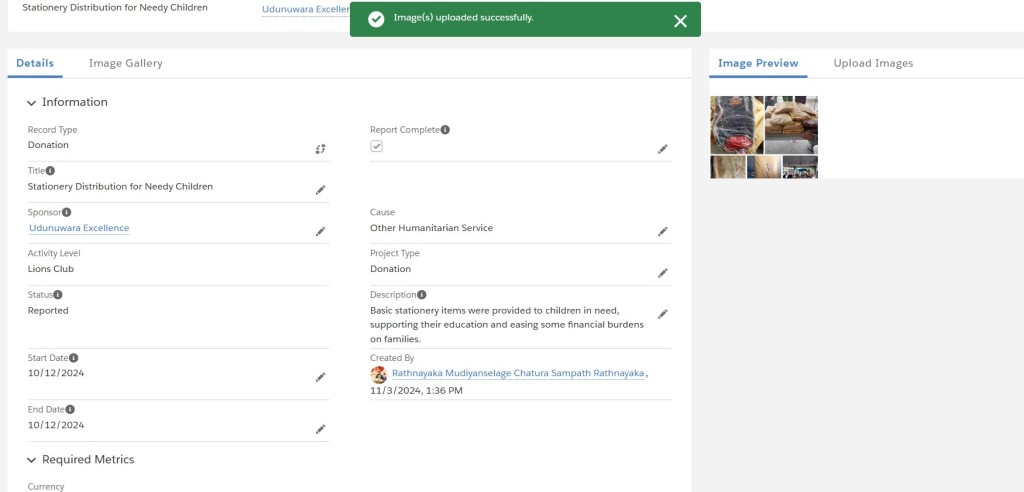
Task: Edit the Project Type pencil icon
Action: 662,273
